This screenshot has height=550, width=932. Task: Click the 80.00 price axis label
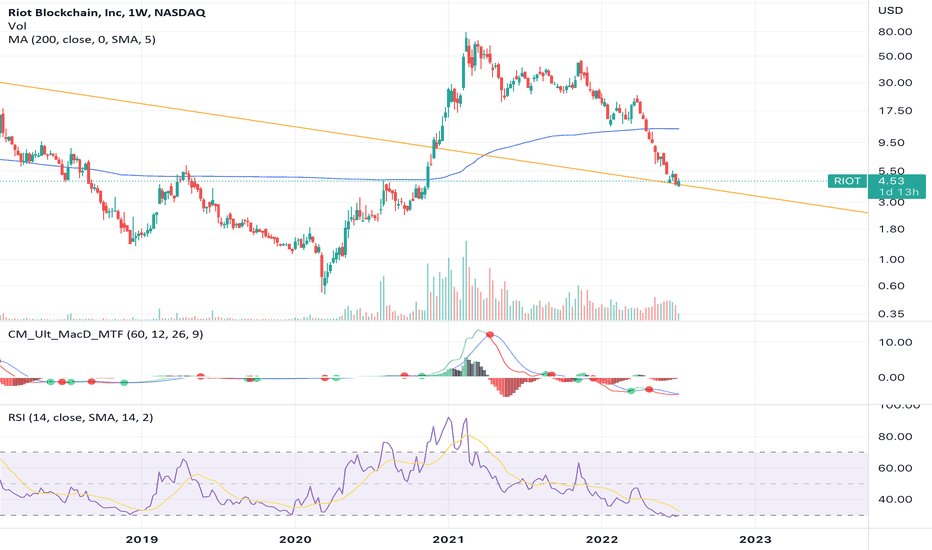895,32
